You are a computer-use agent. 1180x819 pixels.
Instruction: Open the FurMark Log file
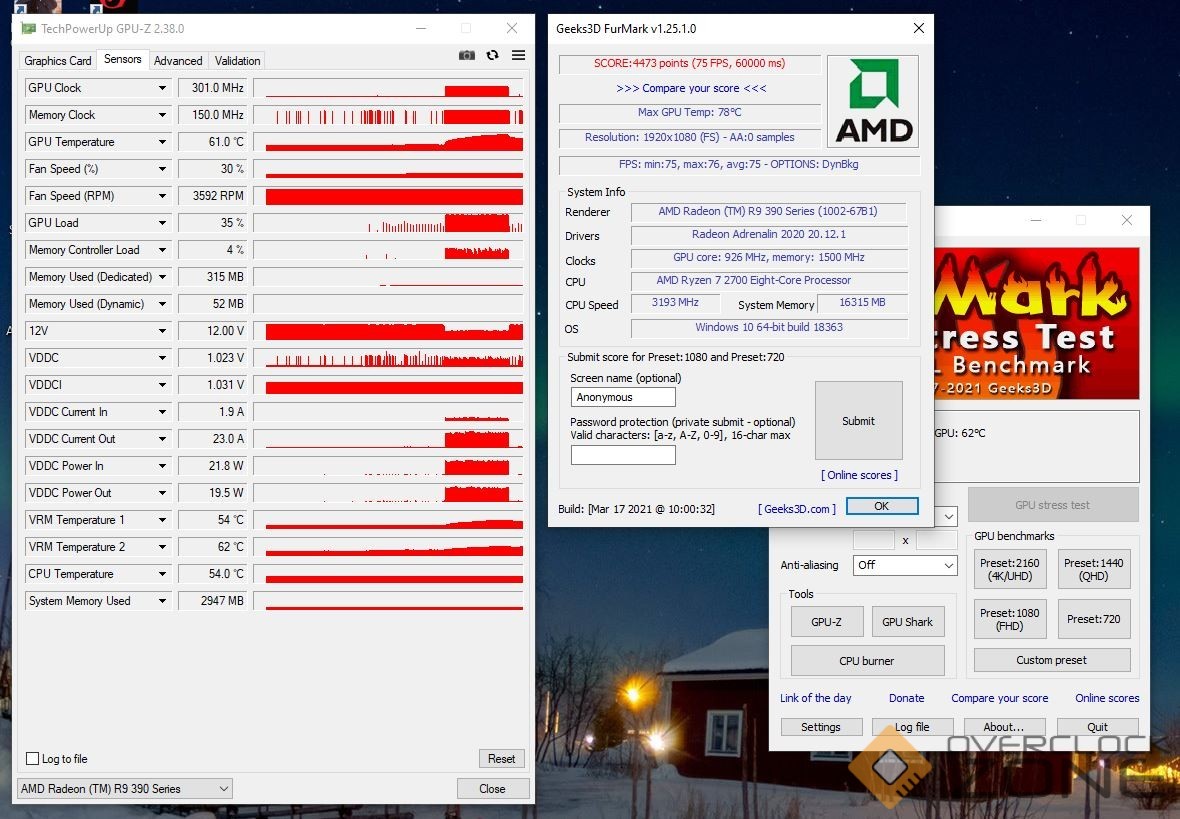point(912,727)
